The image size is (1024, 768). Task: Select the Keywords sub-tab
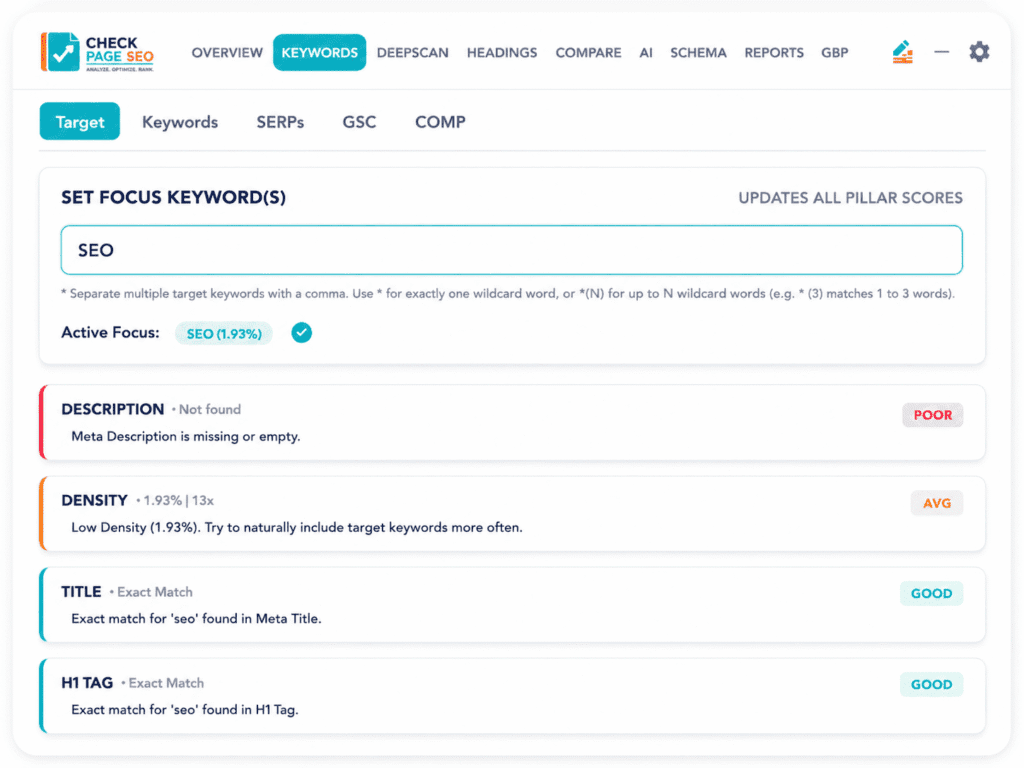click(x=180, y=122)
